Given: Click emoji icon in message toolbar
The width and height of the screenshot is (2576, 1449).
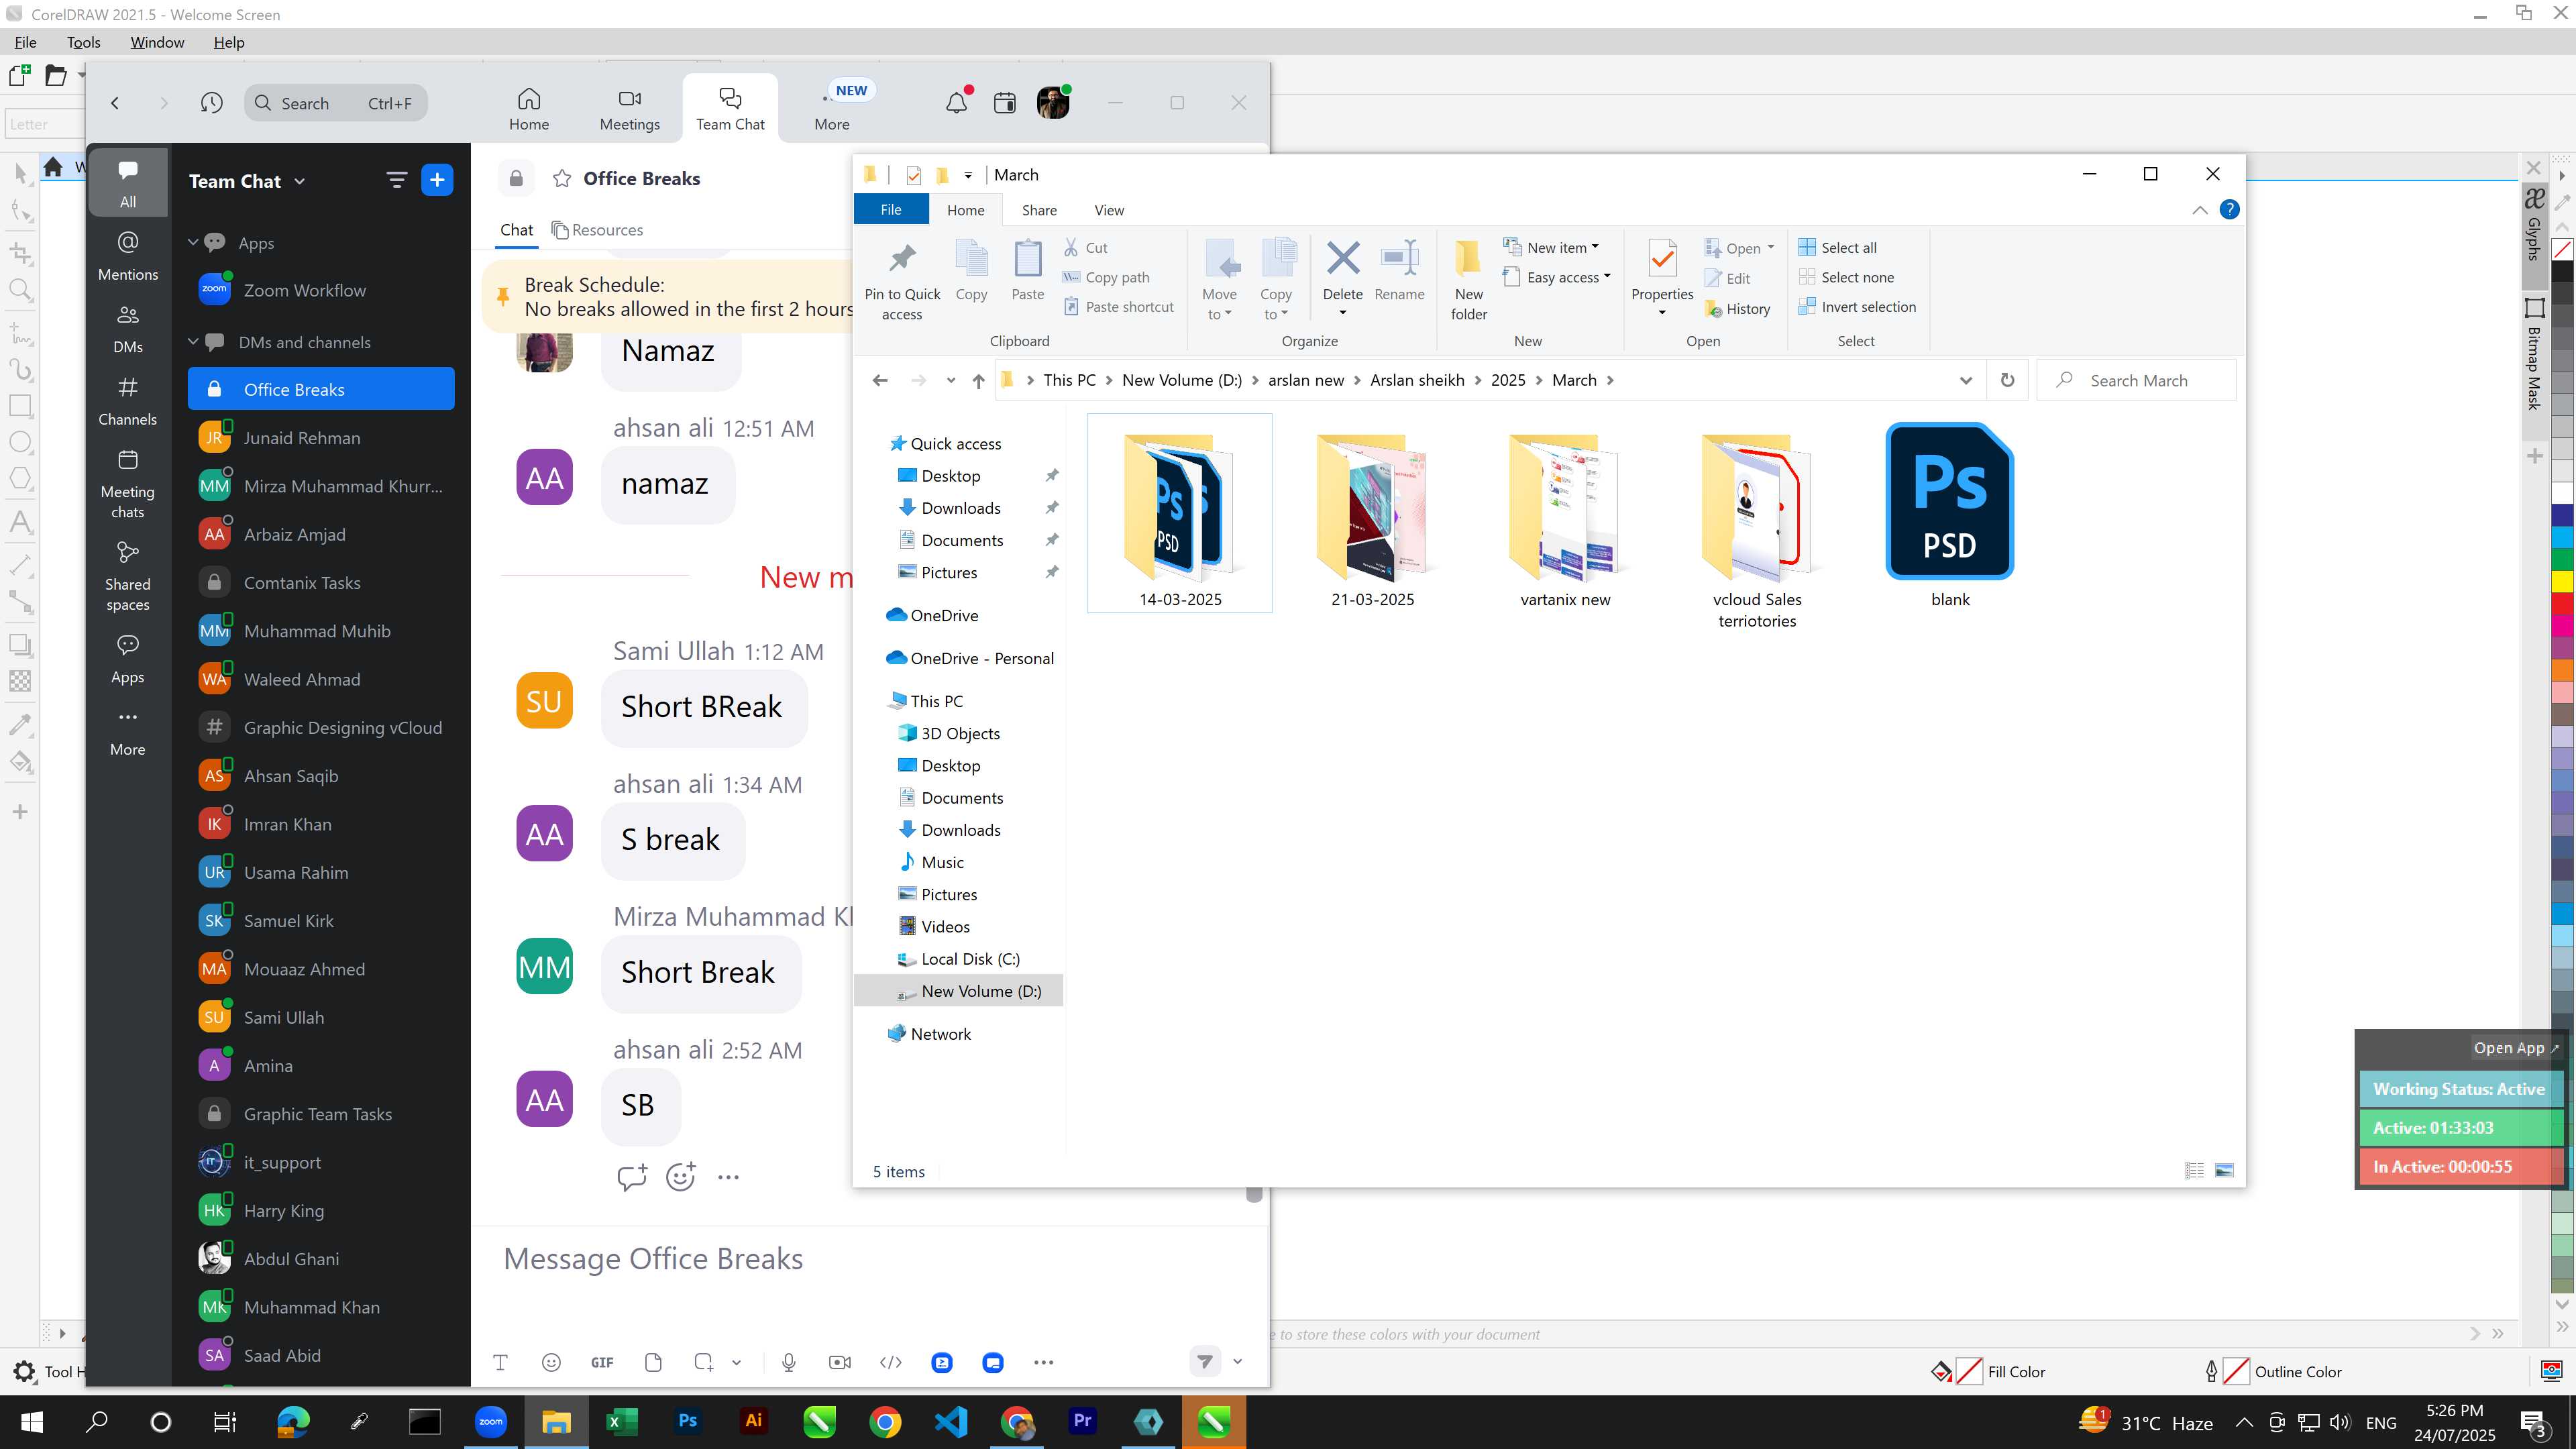Looking at the screenshot, I should point(551,1362).
